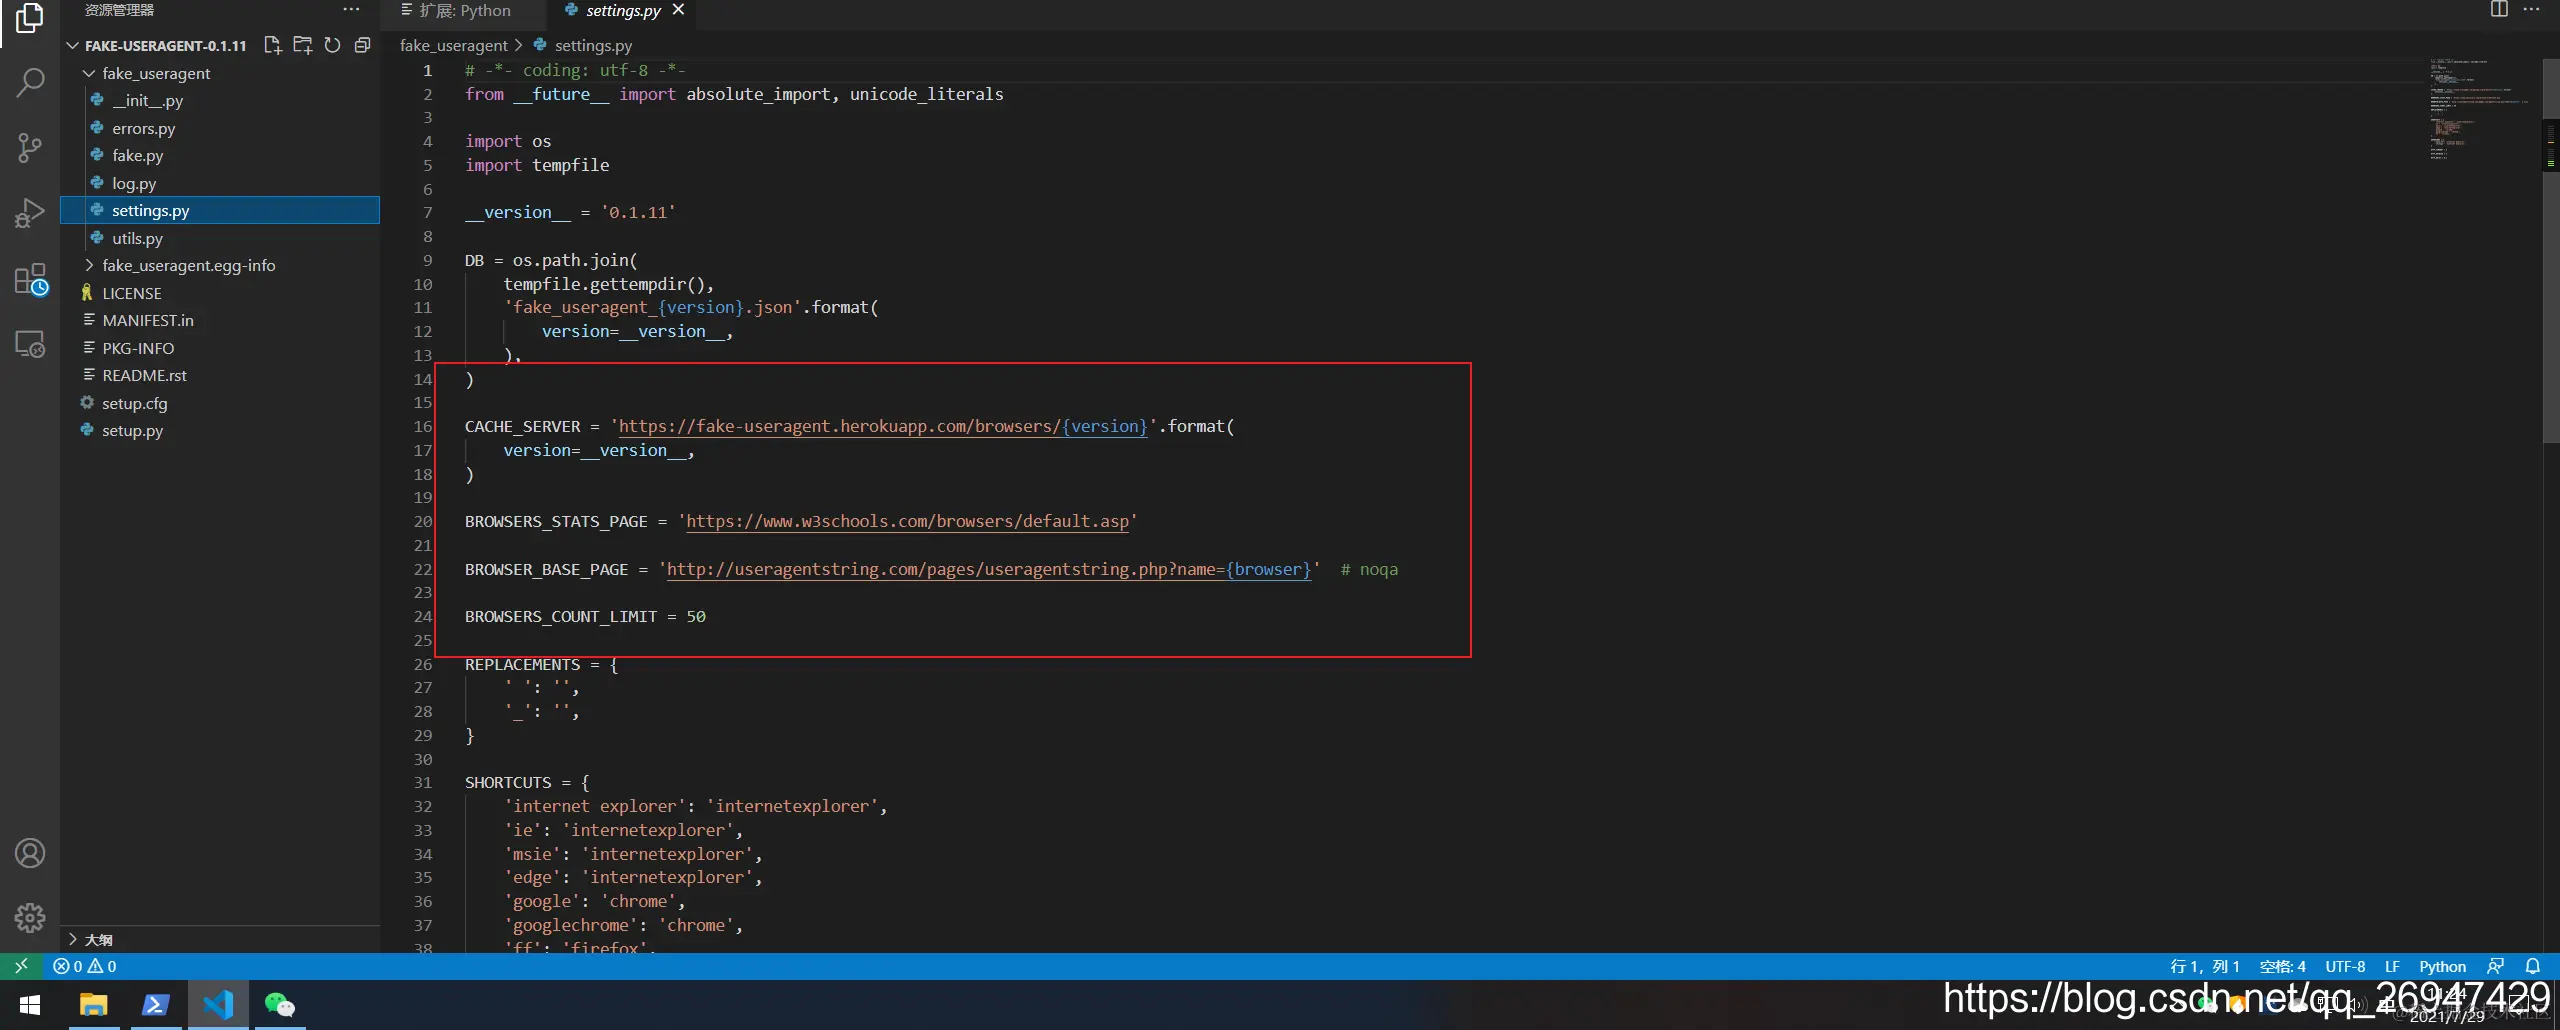This screenshot has height=1030, width=2560.
Task: Open PowerShell from the taskbar
Action: (155, 1005)
